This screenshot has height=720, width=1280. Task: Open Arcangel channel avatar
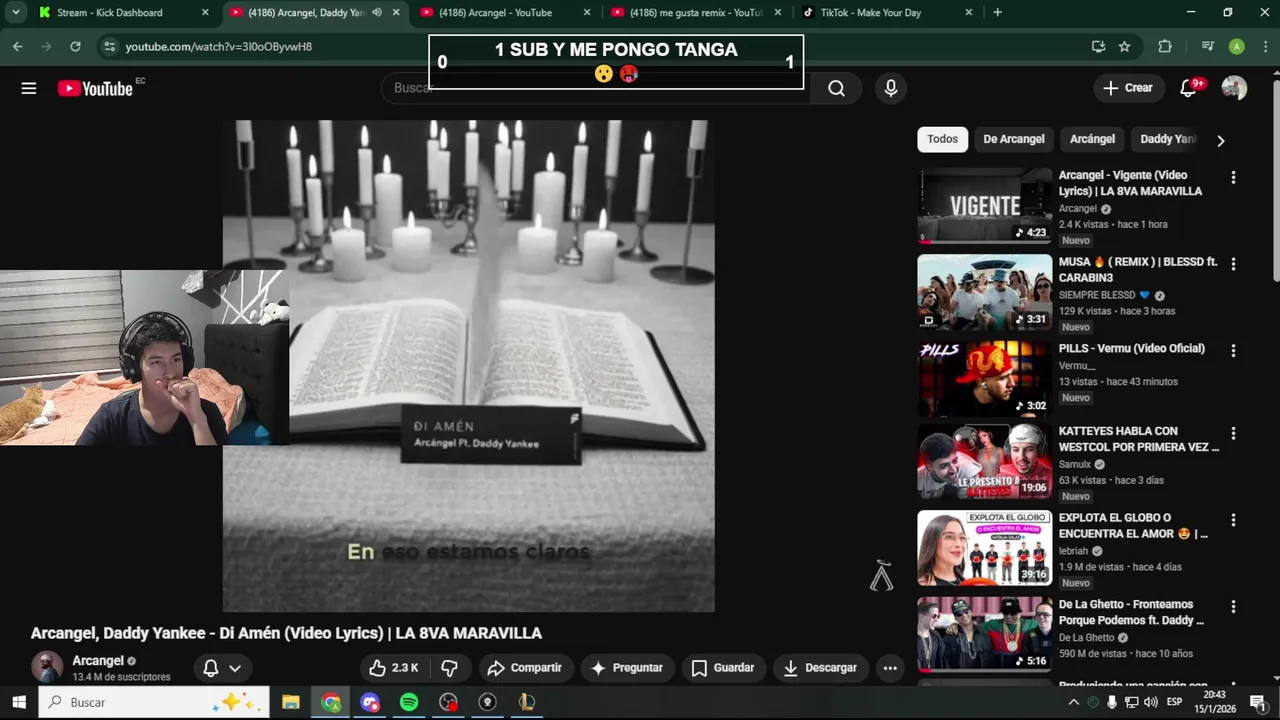click(47, 667)
